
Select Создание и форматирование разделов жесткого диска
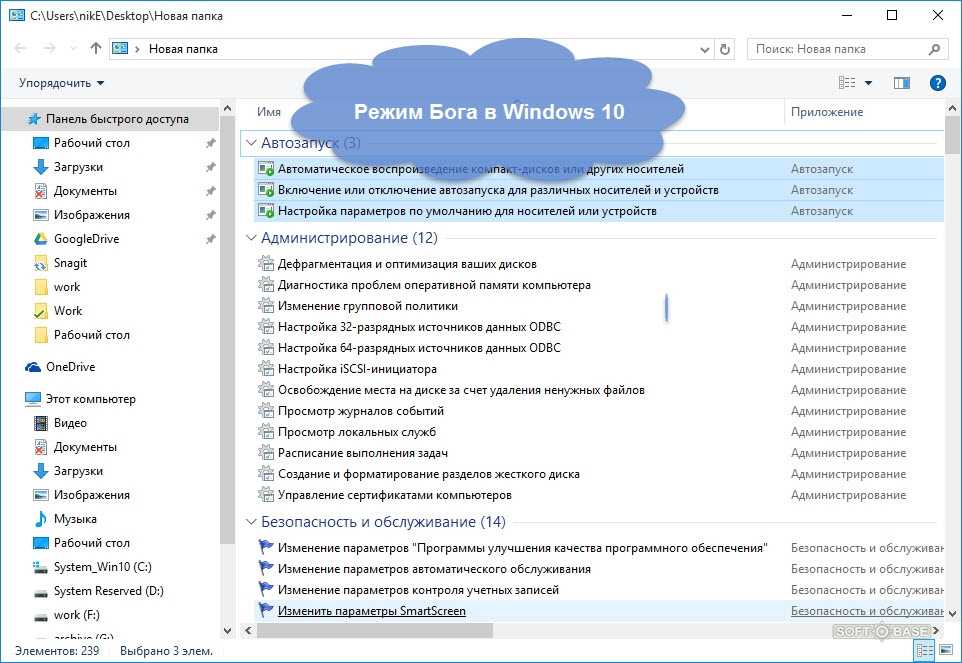[428, 474]
